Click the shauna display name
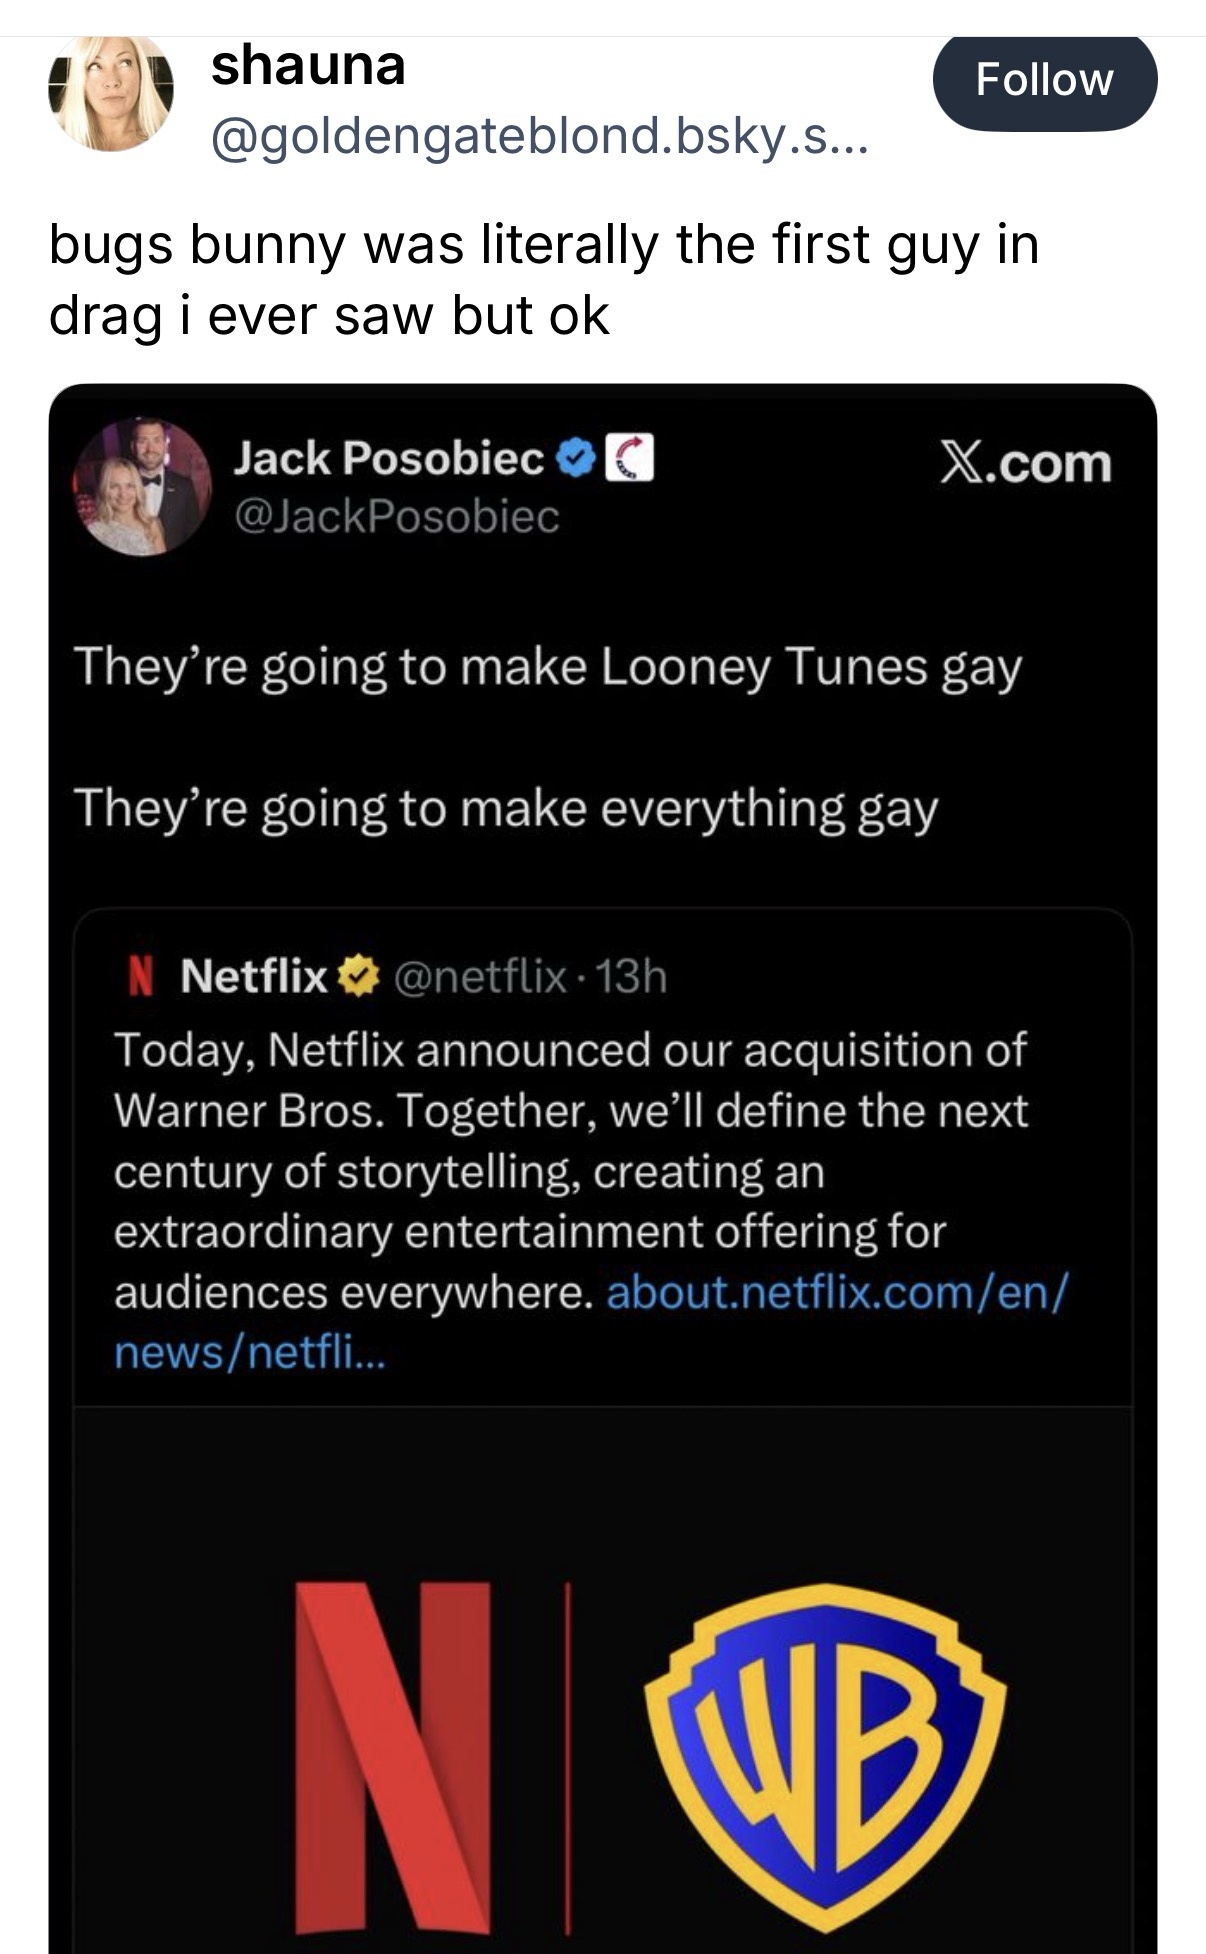Viewport: 1206px width, 1954px height. point(308,66)
